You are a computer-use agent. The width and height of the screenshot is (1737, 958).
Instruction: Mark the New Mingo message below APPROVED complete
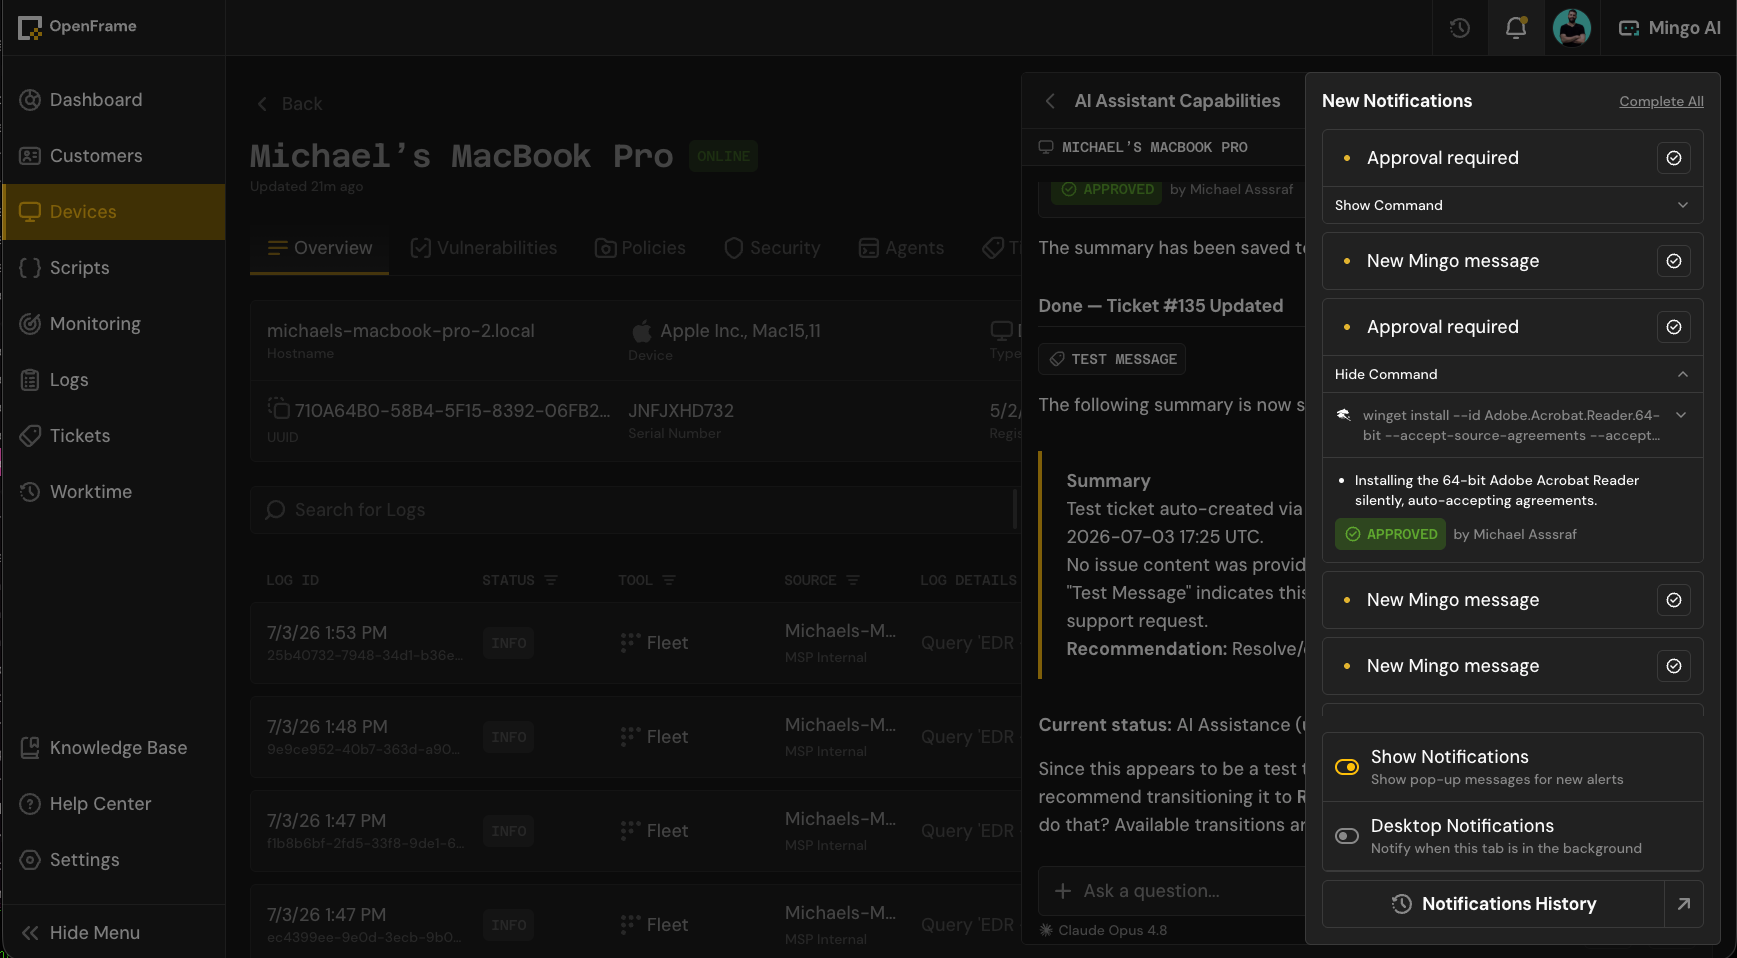click(1674, 600)
